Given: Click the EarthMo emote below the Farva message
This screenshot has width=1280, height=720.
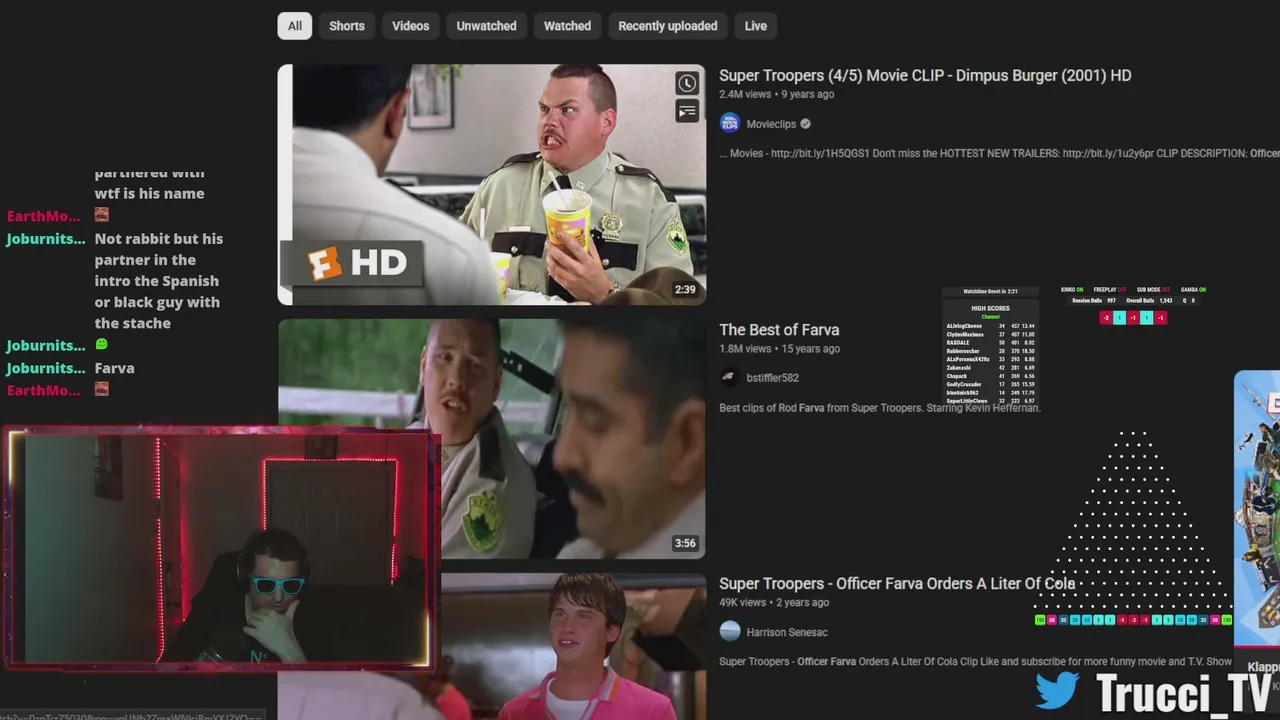Looking at the screenshot, I should coord(101,389).
